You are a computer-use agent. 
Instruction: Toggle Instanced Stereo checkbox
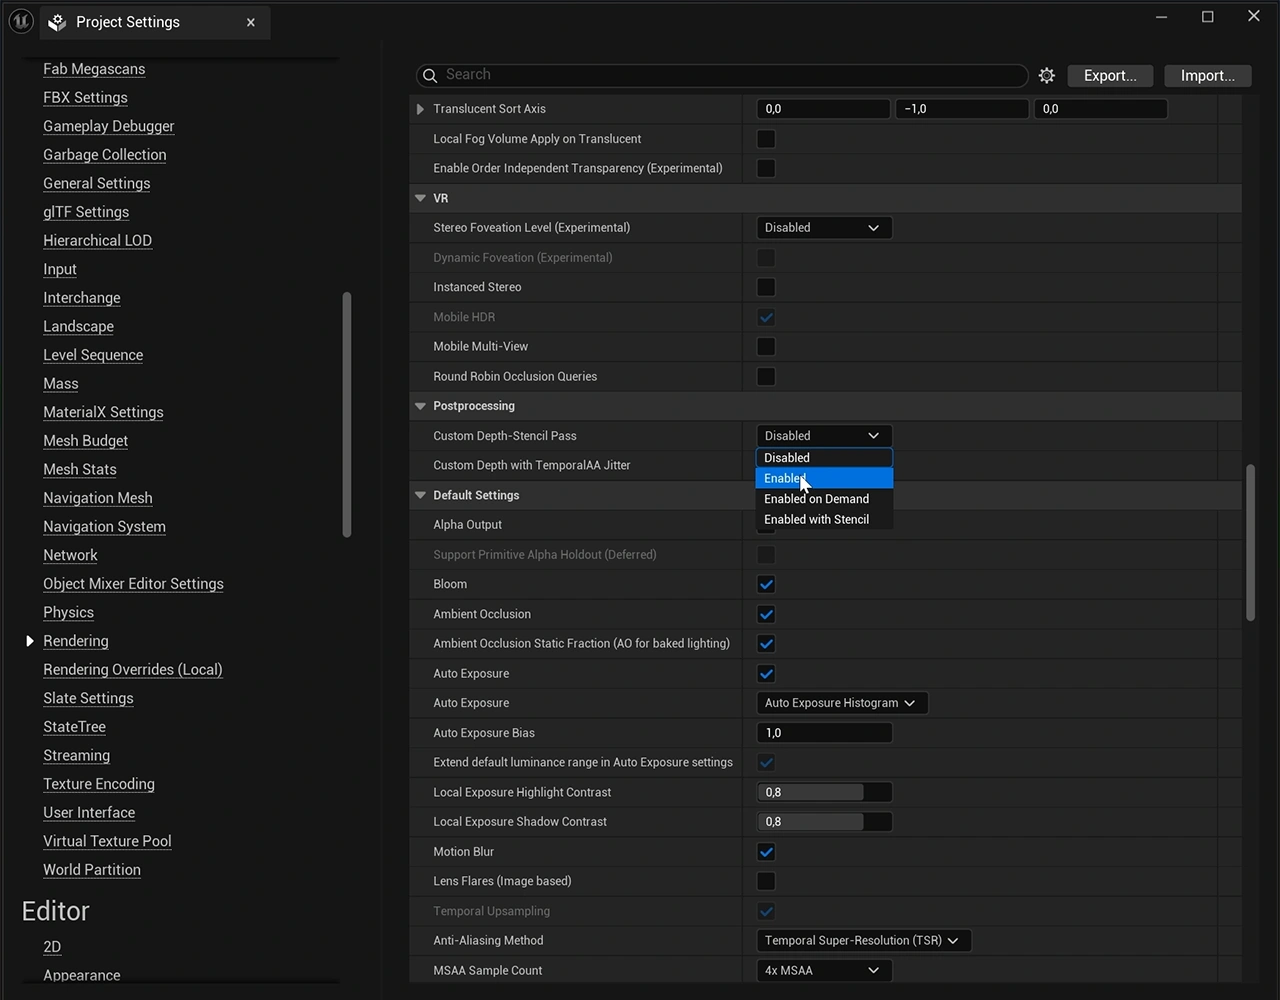(x=766, y=287)
